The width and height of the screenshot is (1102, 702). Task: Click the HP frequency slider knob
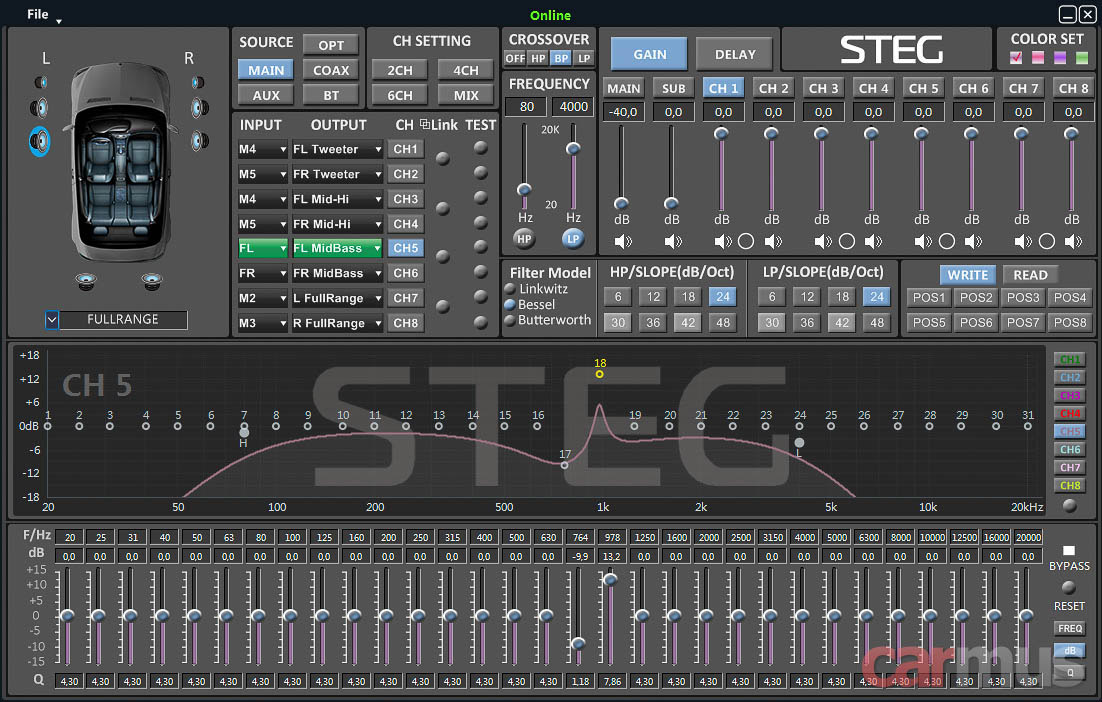pos(524,189)
